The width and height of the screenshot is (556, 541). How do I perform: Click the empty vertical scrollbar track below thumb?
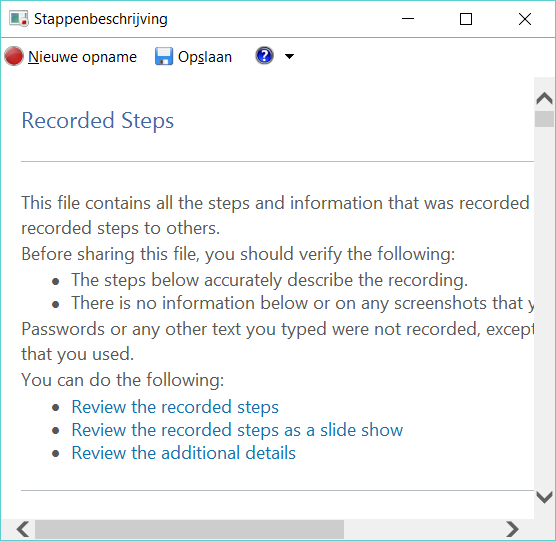544,307
